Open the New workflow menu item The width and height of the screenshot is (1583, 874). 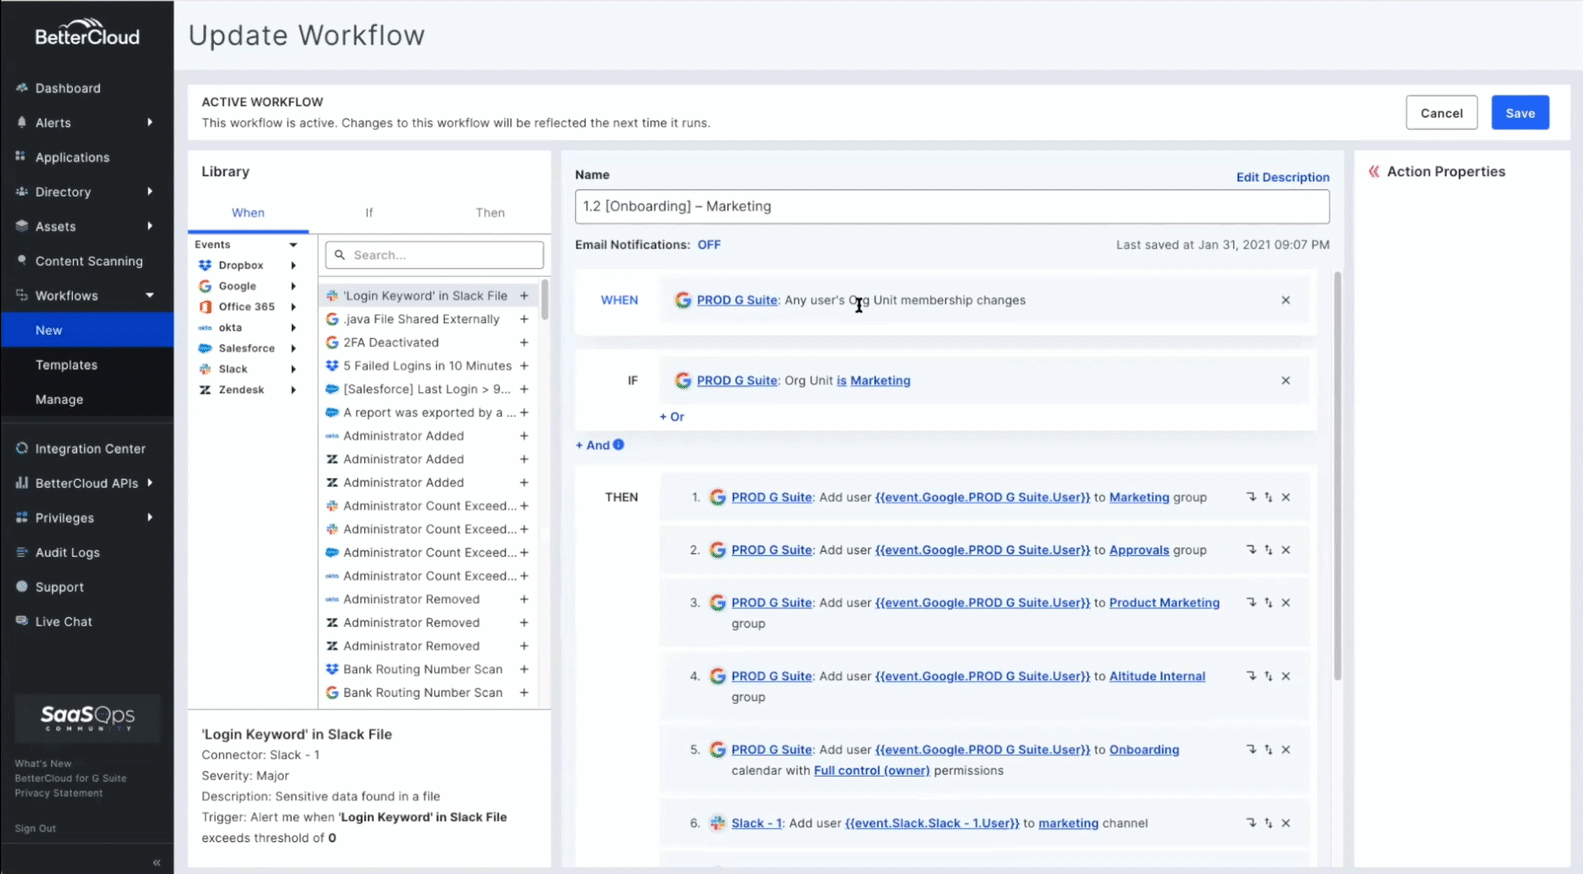[87, 330]
